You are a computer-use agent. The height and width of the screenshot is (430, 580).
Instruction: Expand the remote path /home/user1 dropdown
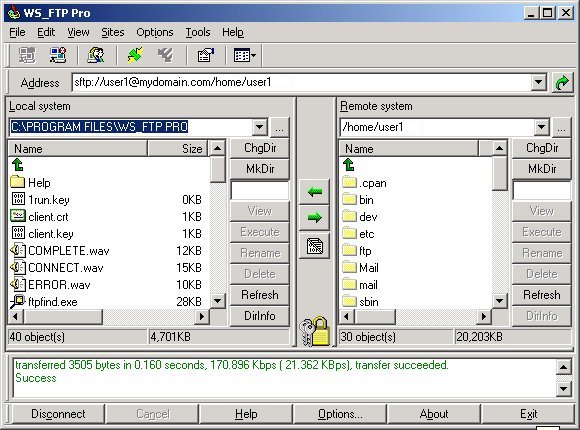coord(542,127)
